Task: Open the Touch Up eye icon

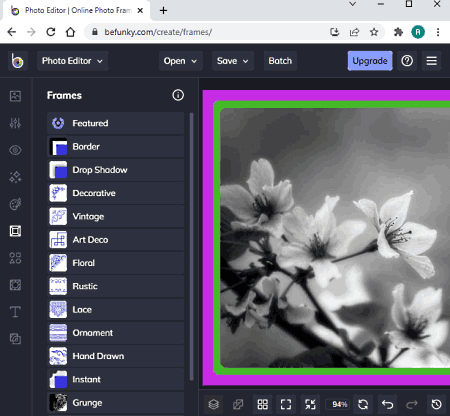Action: 15,150
